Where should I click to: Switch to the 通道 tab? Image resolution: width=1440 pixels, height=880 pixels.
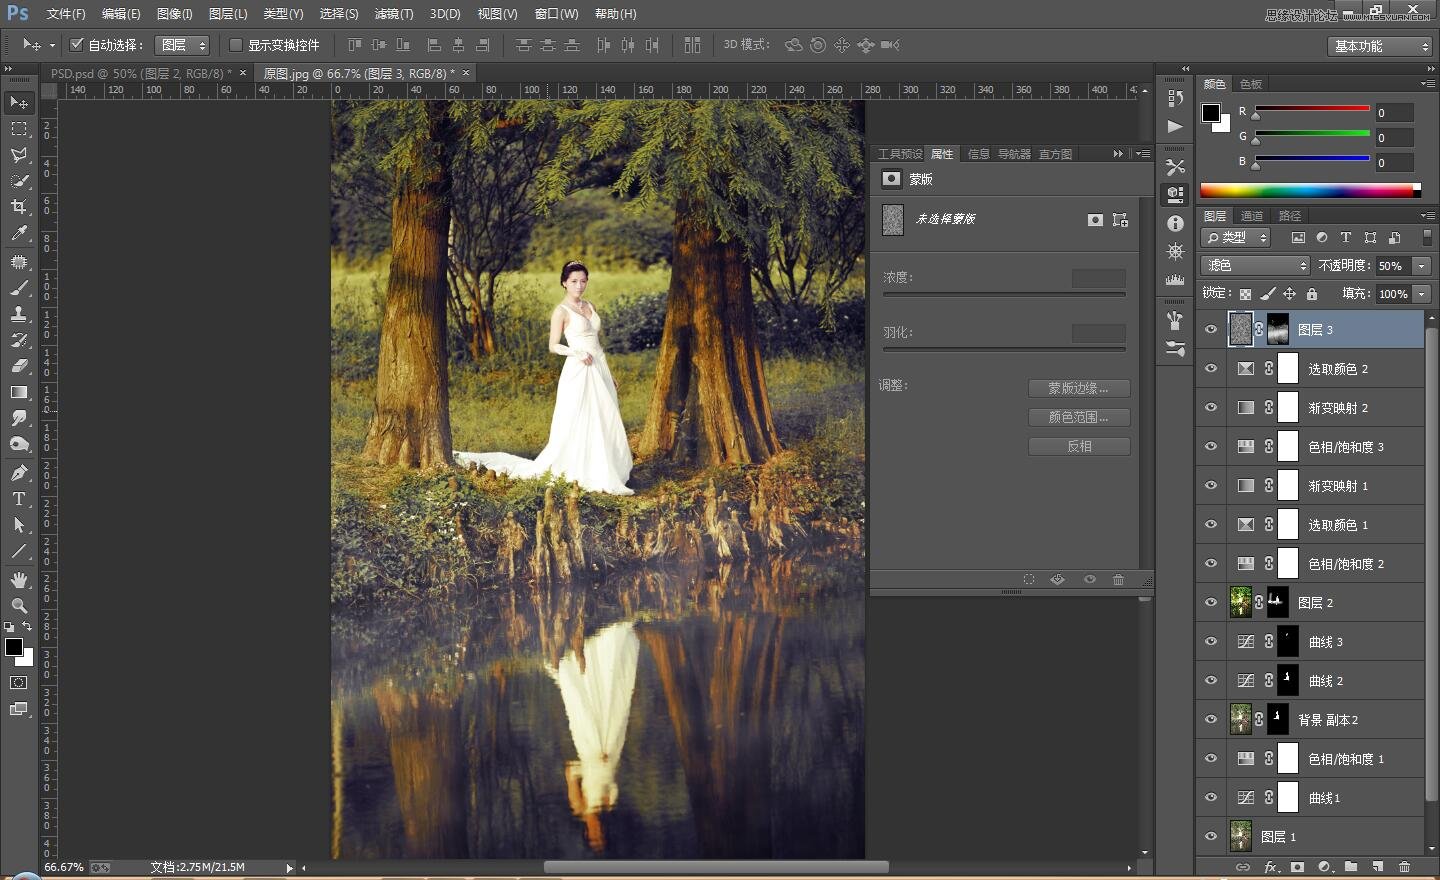point(1252,216)
